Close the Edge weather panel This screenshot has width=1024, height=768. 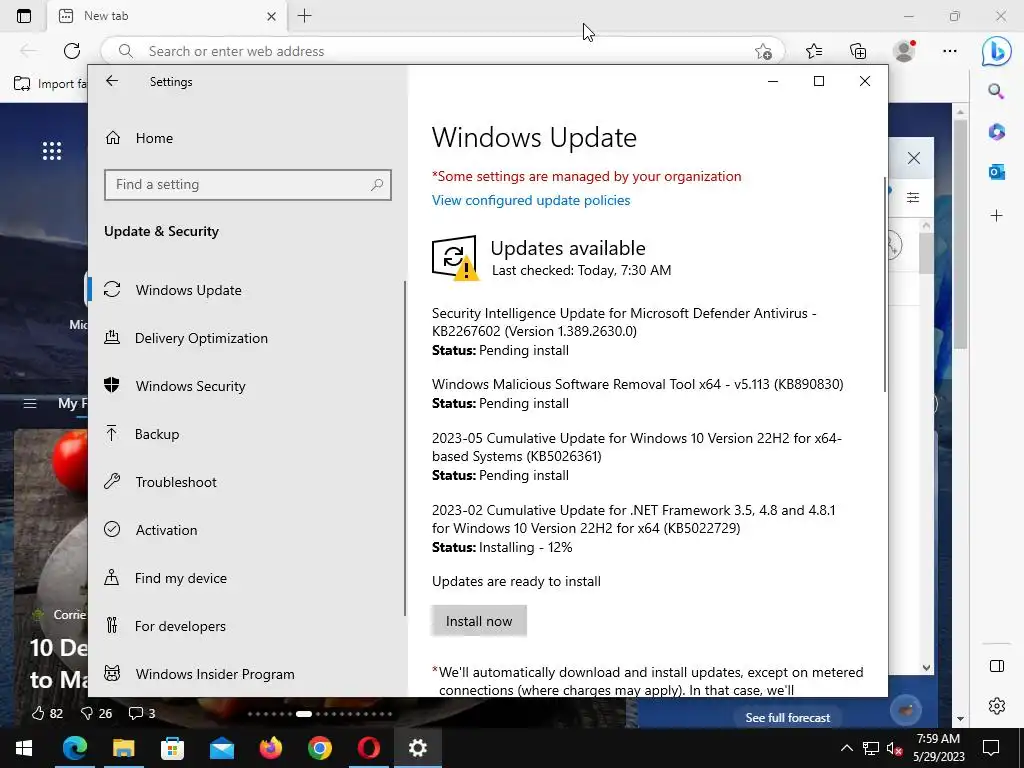tap(914, 158)
